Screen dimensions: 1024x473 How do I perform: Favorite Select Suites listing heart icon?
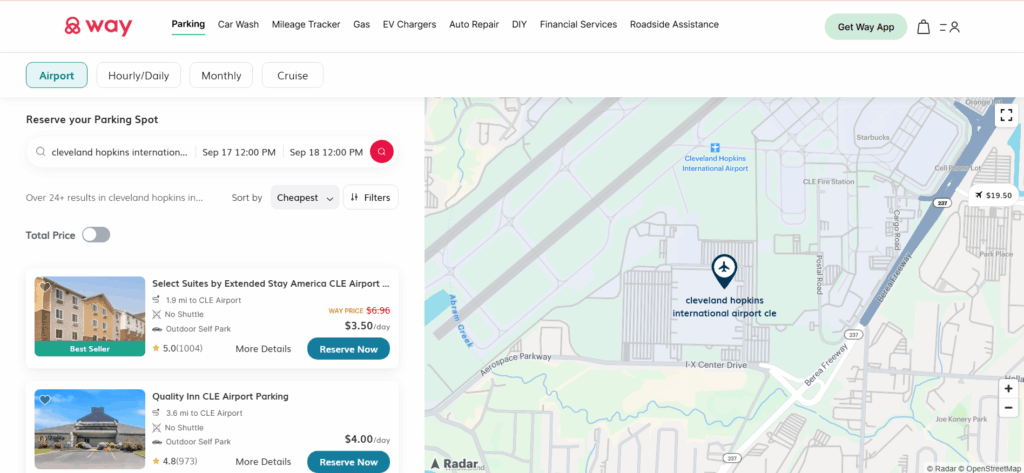pos(44,286)
